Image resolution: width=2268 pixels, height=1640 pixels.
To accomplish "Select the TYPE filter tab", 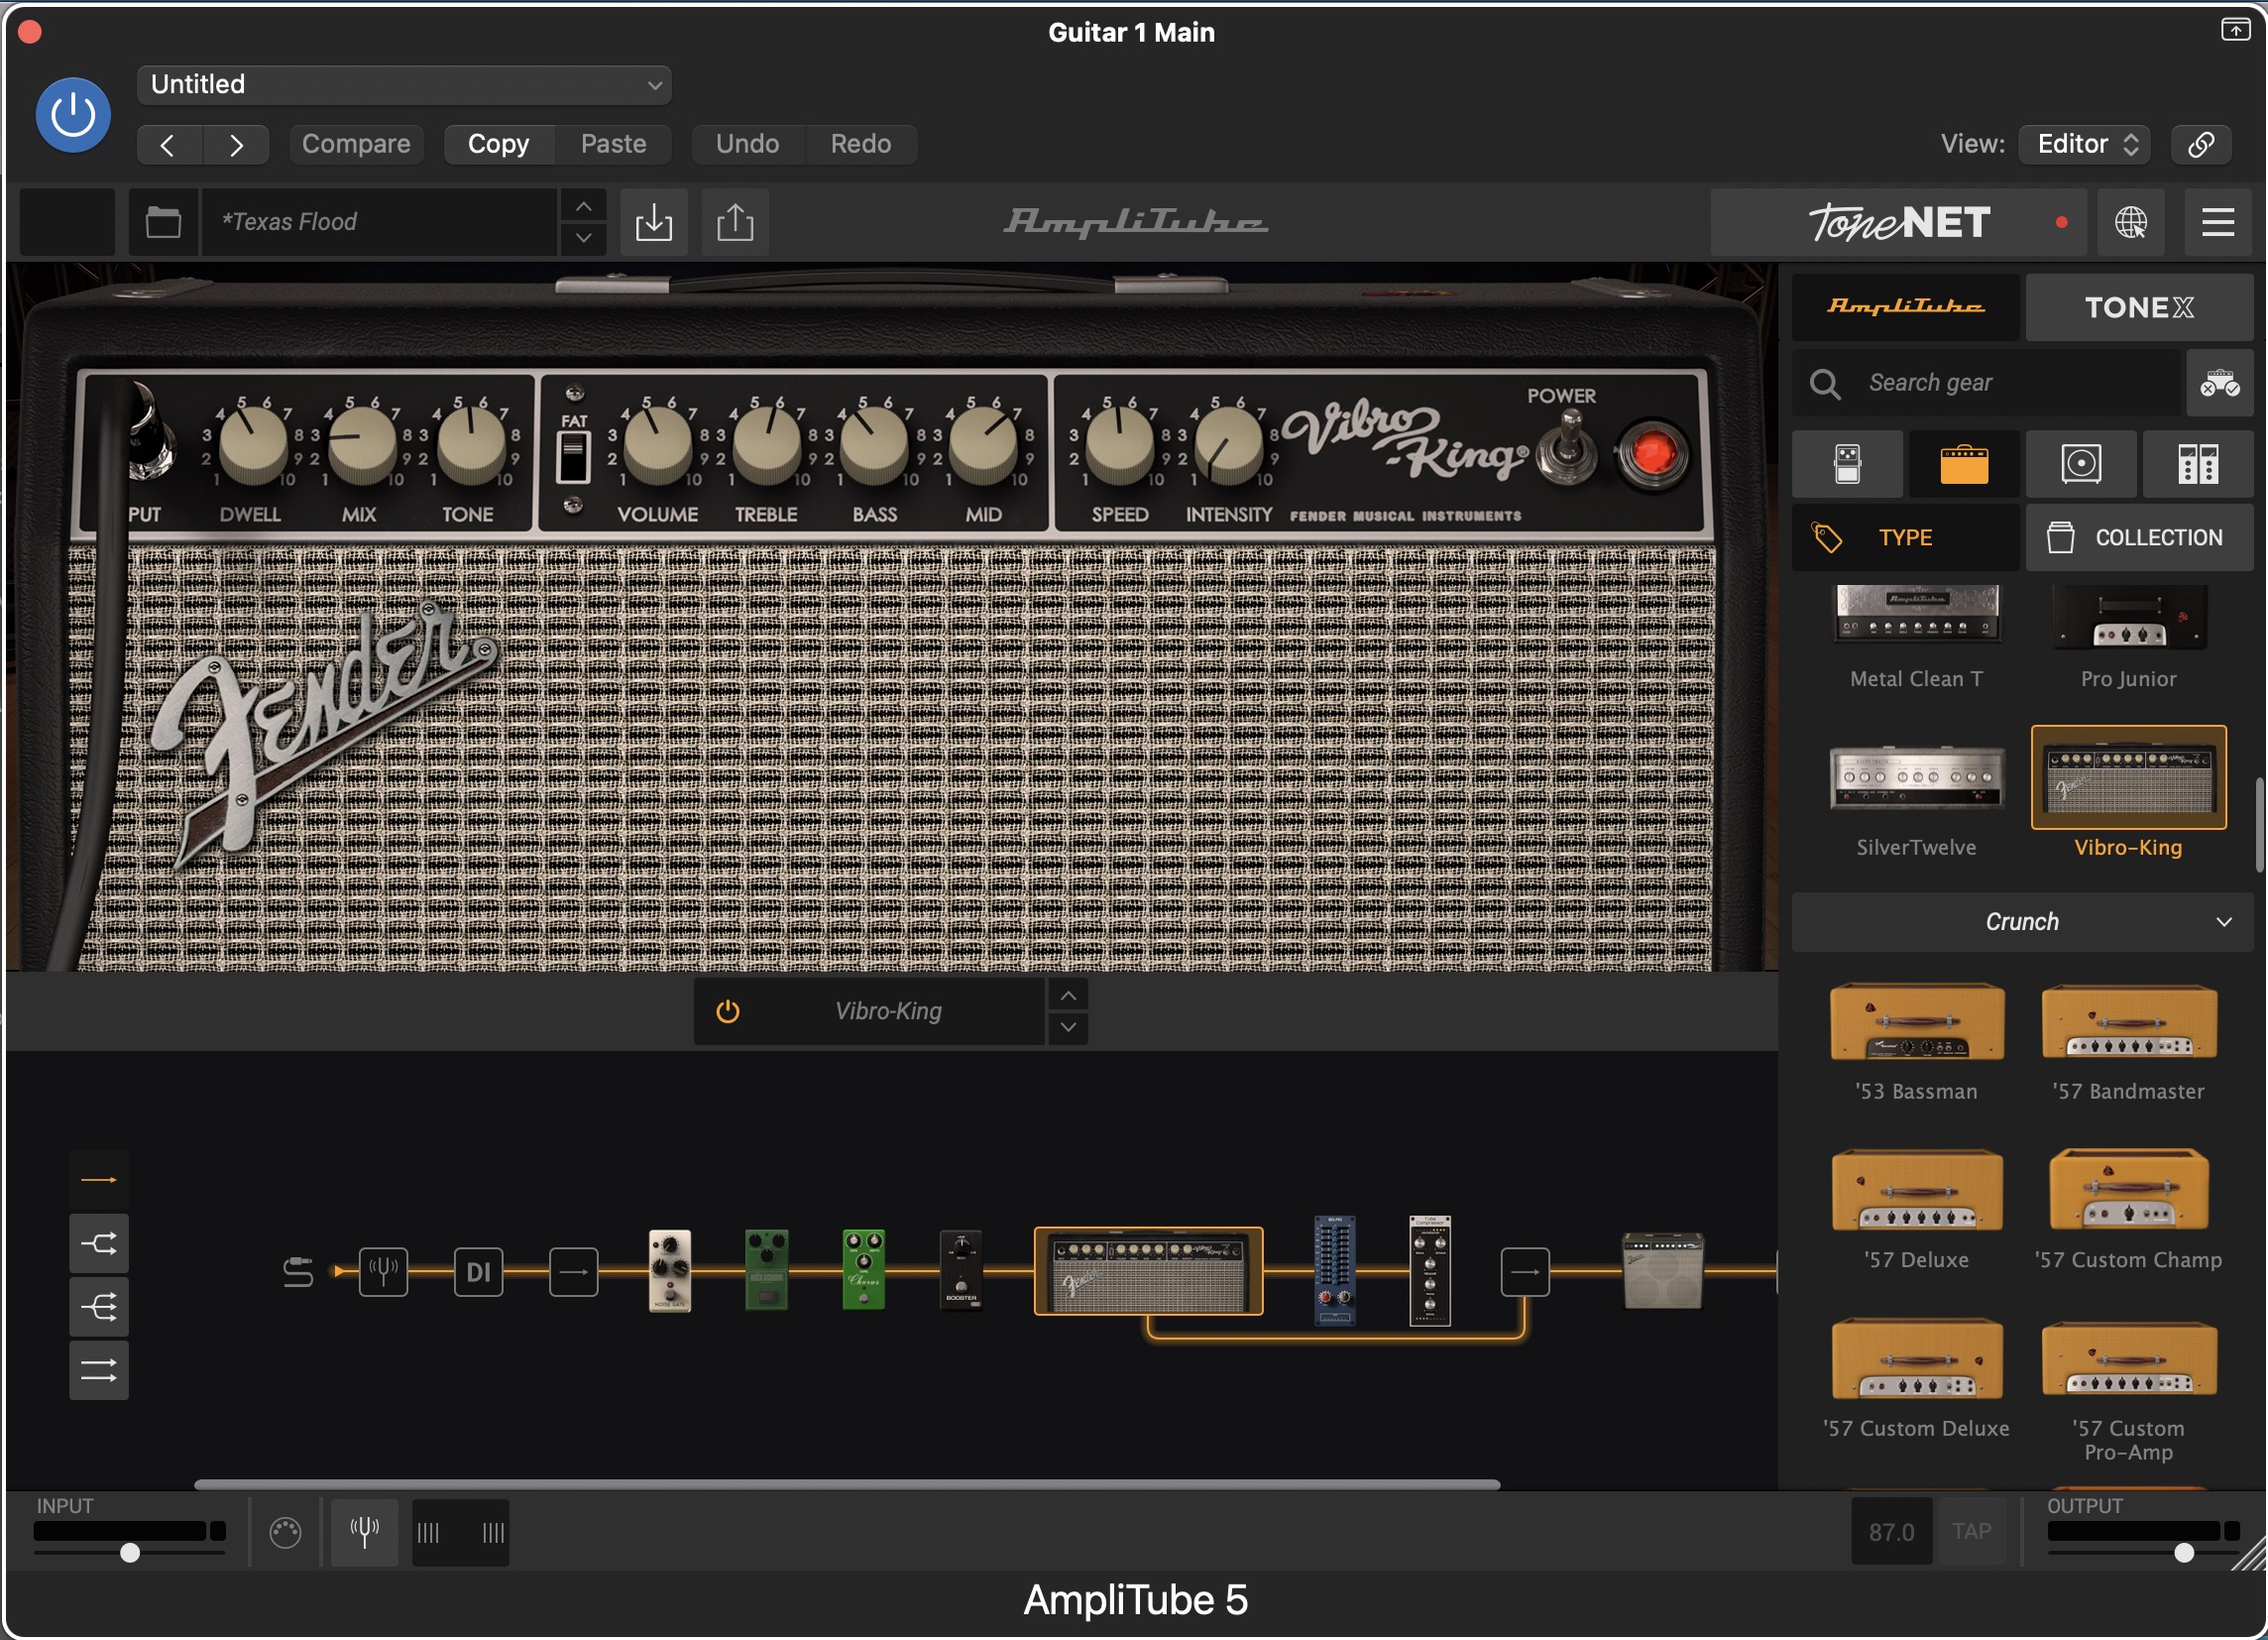I will (x=1905, y=538).
